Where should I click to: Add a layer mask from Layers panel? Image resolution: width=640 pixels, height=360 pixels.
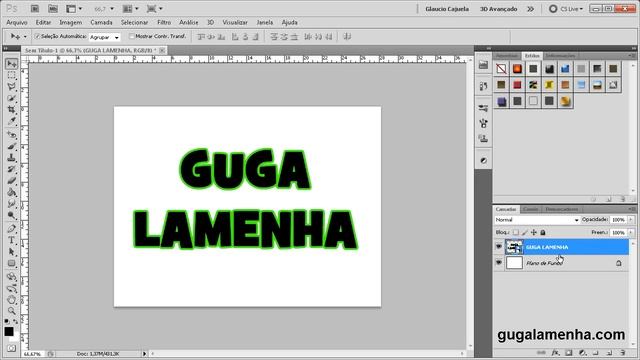point(569,353)
